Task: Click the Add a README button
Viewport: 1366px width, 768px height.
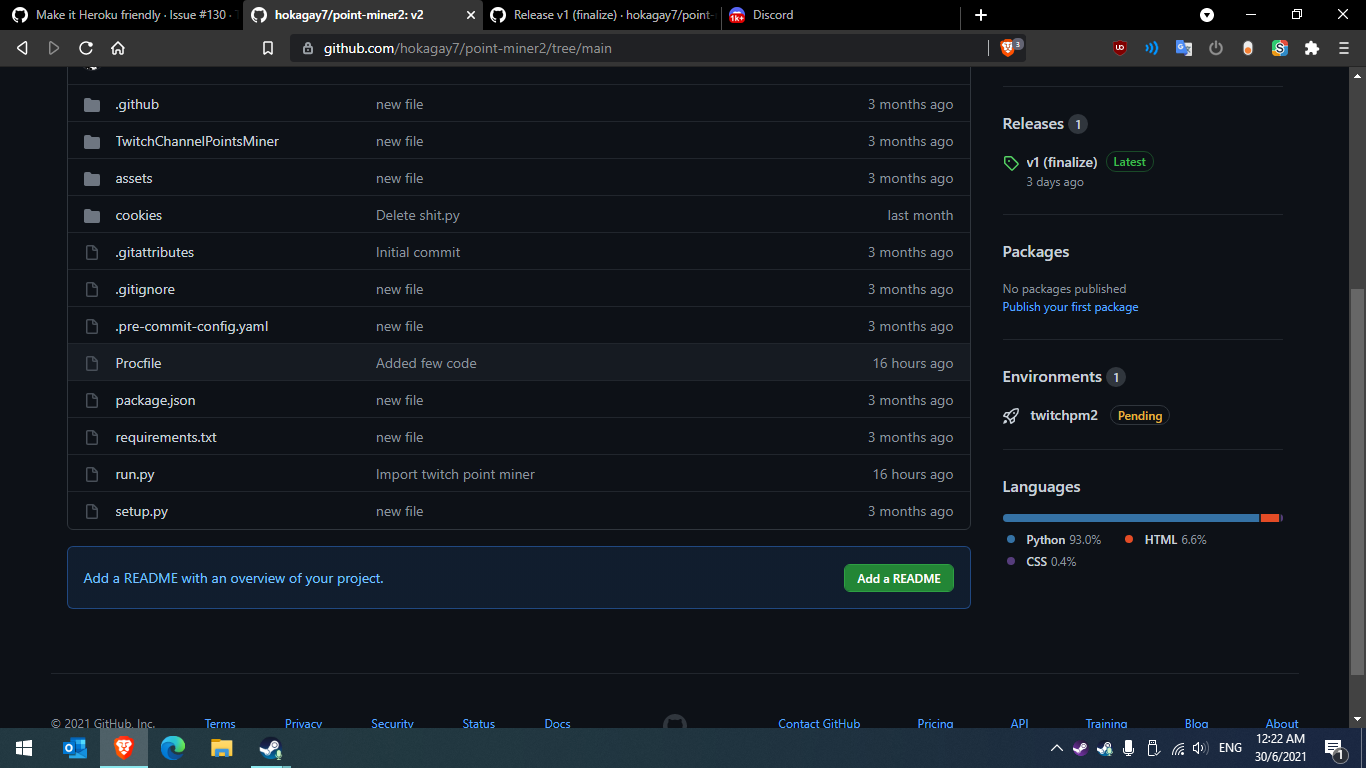Action: point(897,578)
